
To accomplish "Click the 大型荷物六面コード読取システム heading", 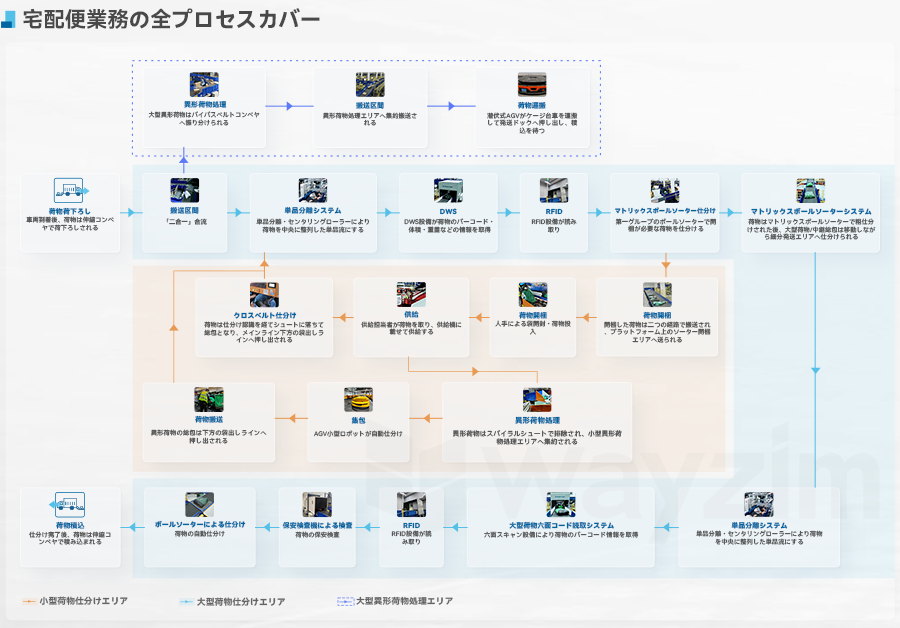I will tap(561, 525).
